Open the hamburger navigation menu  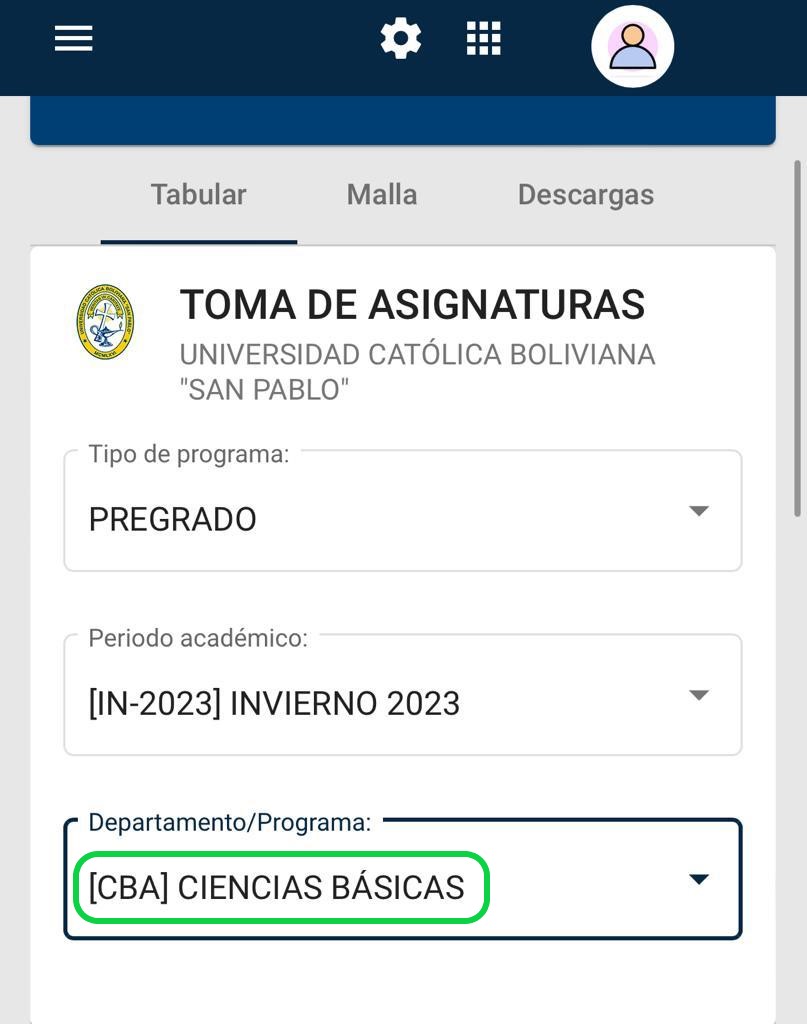pyautogui.click(x=73, y=39)
